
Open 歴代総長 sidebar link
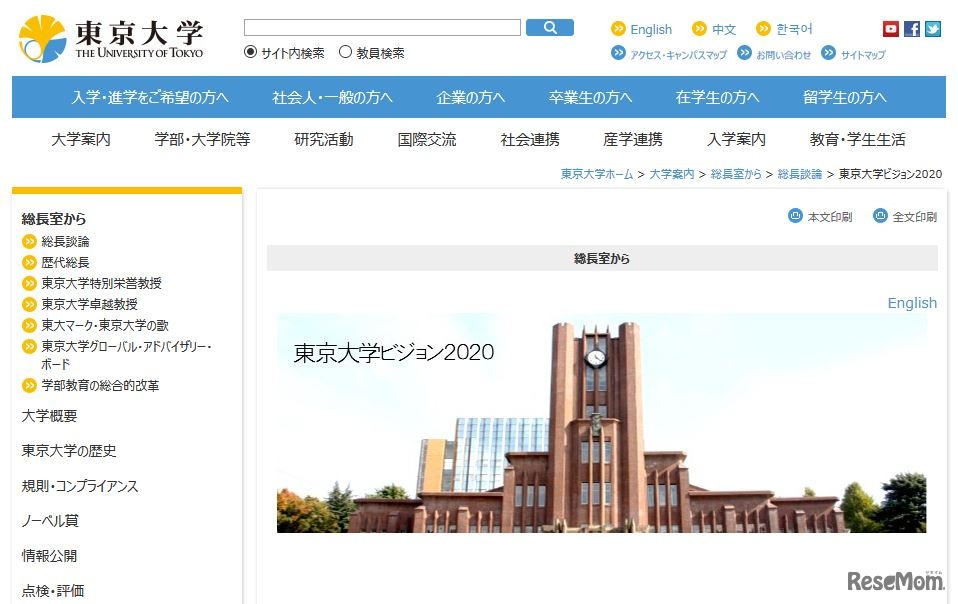65,263
